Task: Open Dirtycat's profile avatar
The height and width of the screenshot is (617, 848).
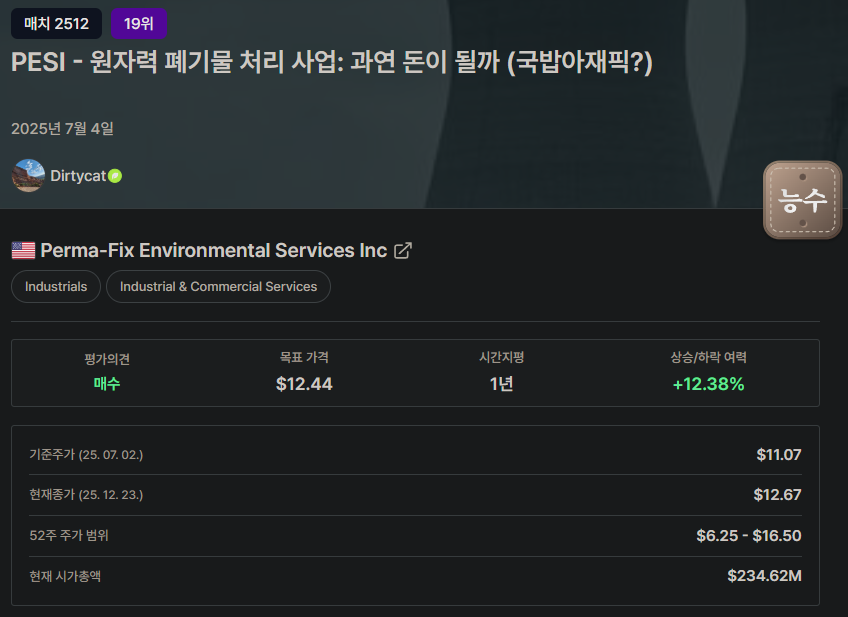Action: tap(28, 175)
